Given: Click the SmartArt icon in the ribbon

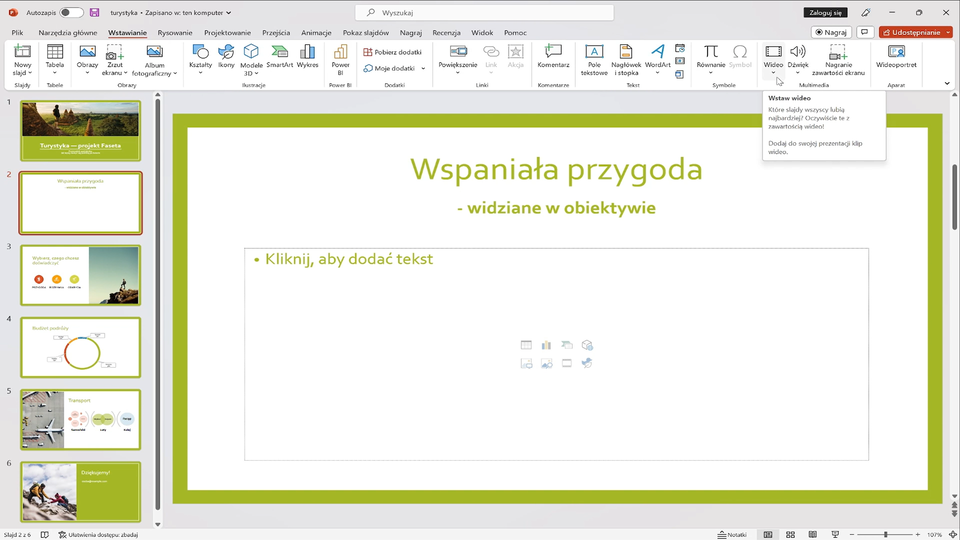Looking at the screenshot, I should pyautogui.click(x=279, y=56).
